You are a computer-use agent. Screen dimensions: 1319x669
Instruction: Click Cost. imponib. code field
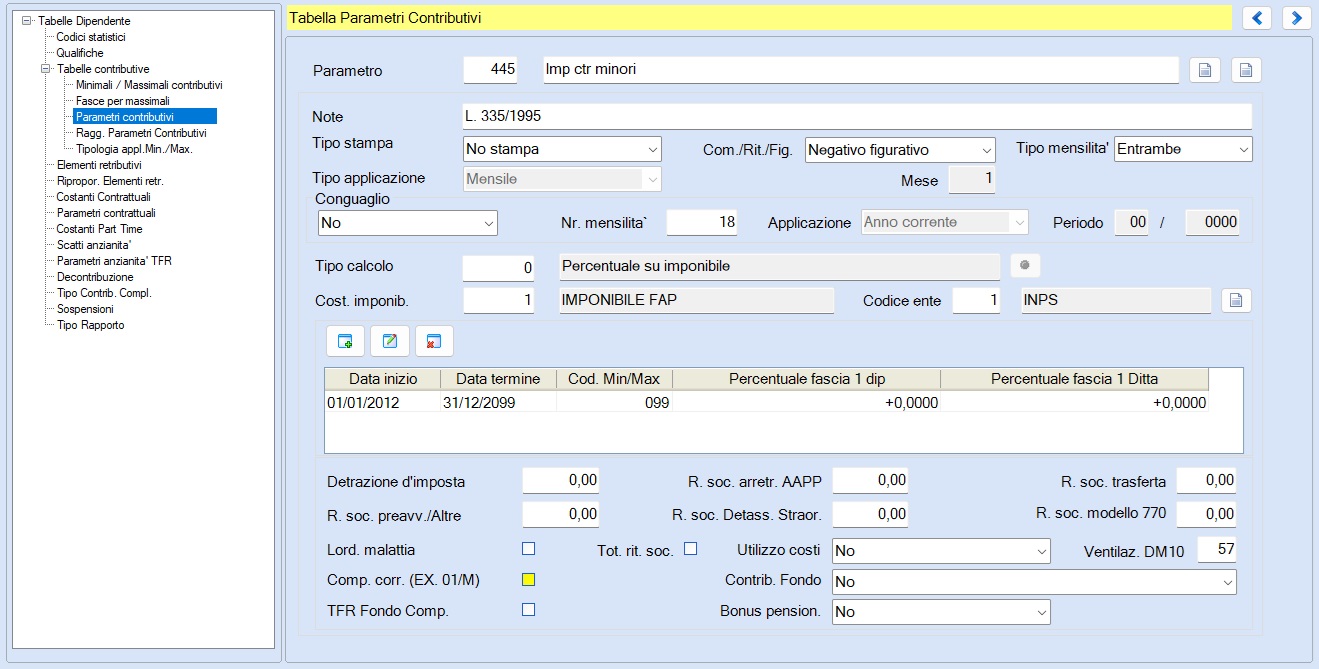tap(499, 300)
